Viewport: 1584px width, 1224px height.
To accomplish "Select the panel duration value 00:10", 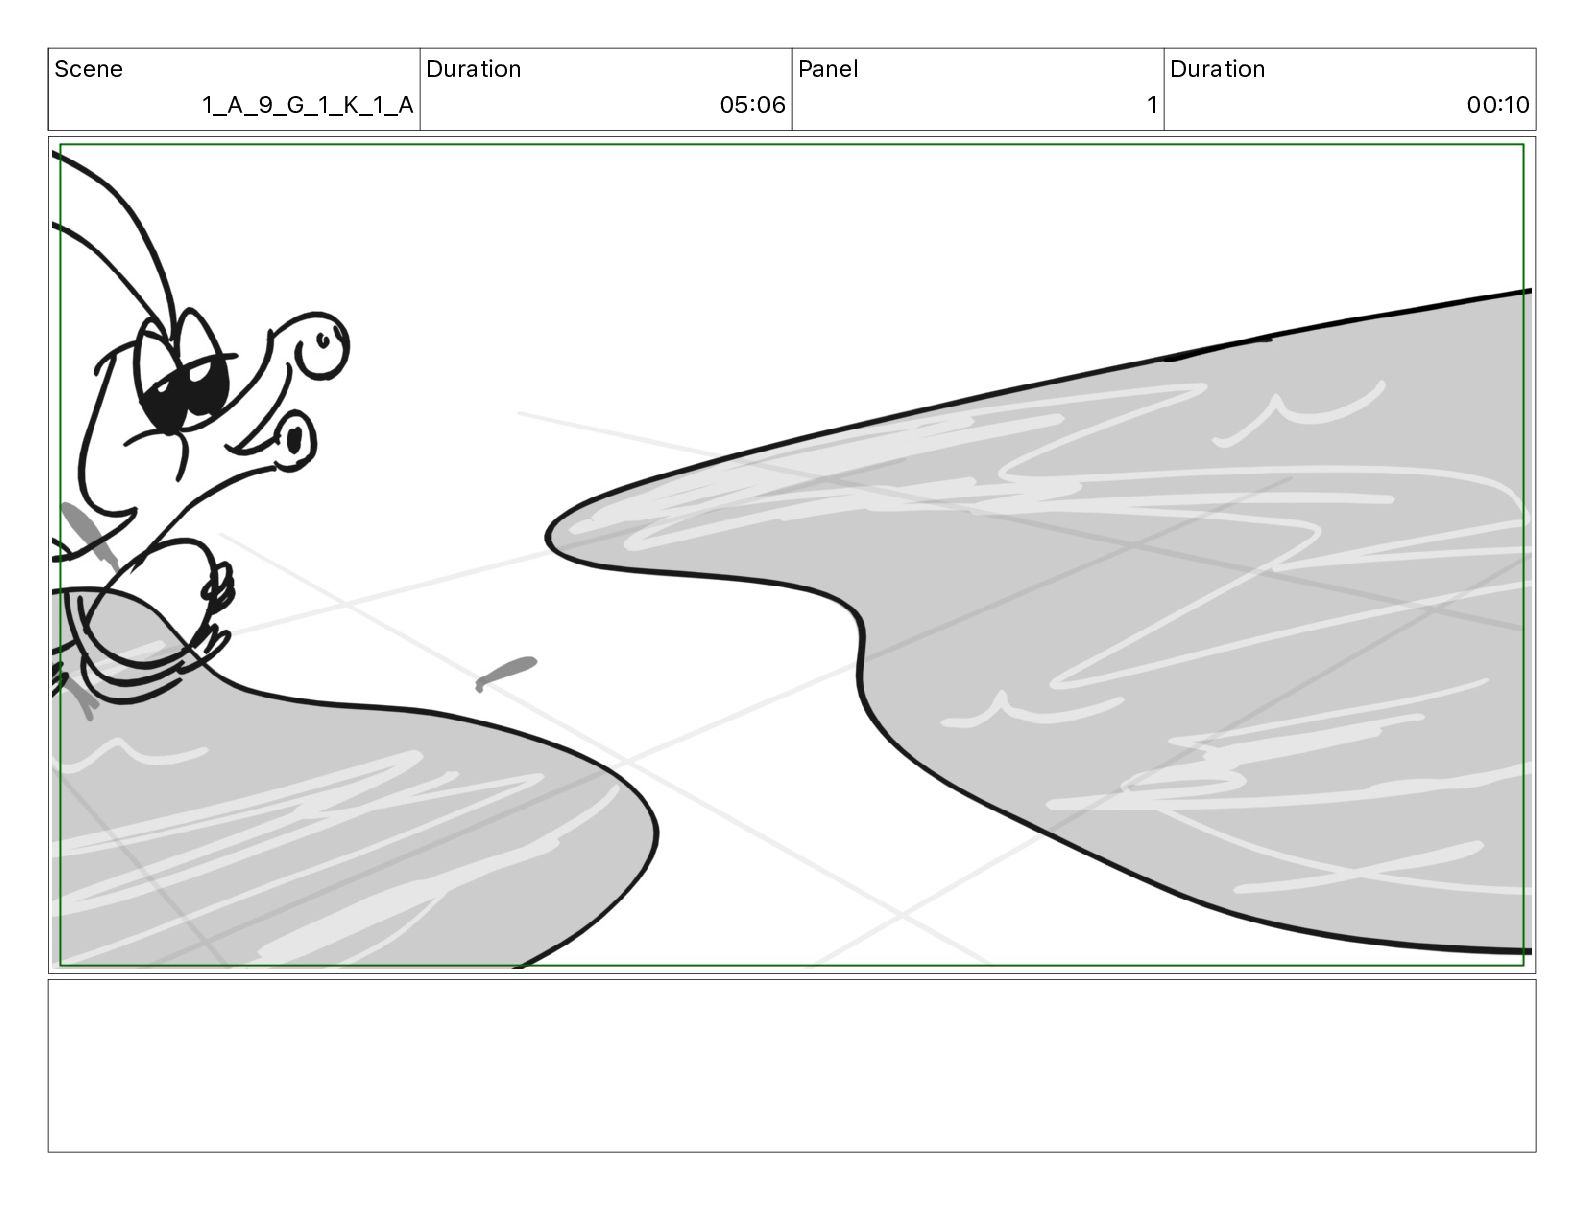I will (1498, 105).
